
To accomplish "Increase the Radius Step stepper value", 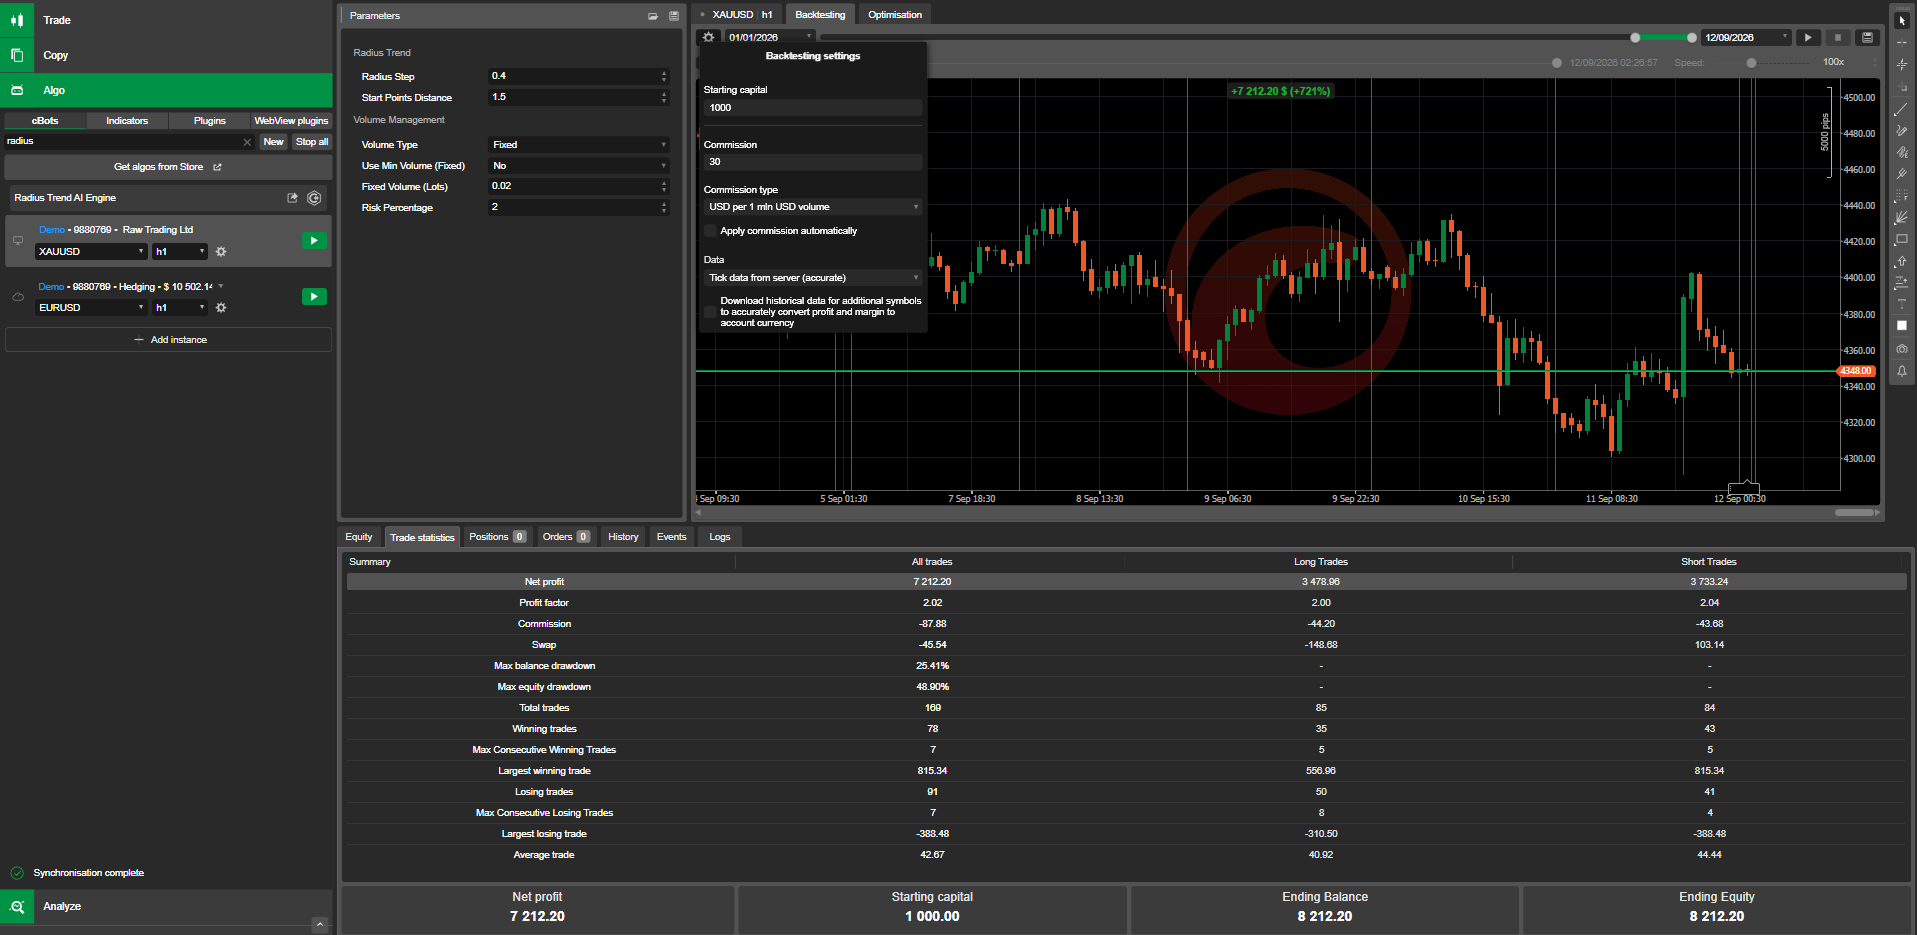I will click(x=664, y=73).
